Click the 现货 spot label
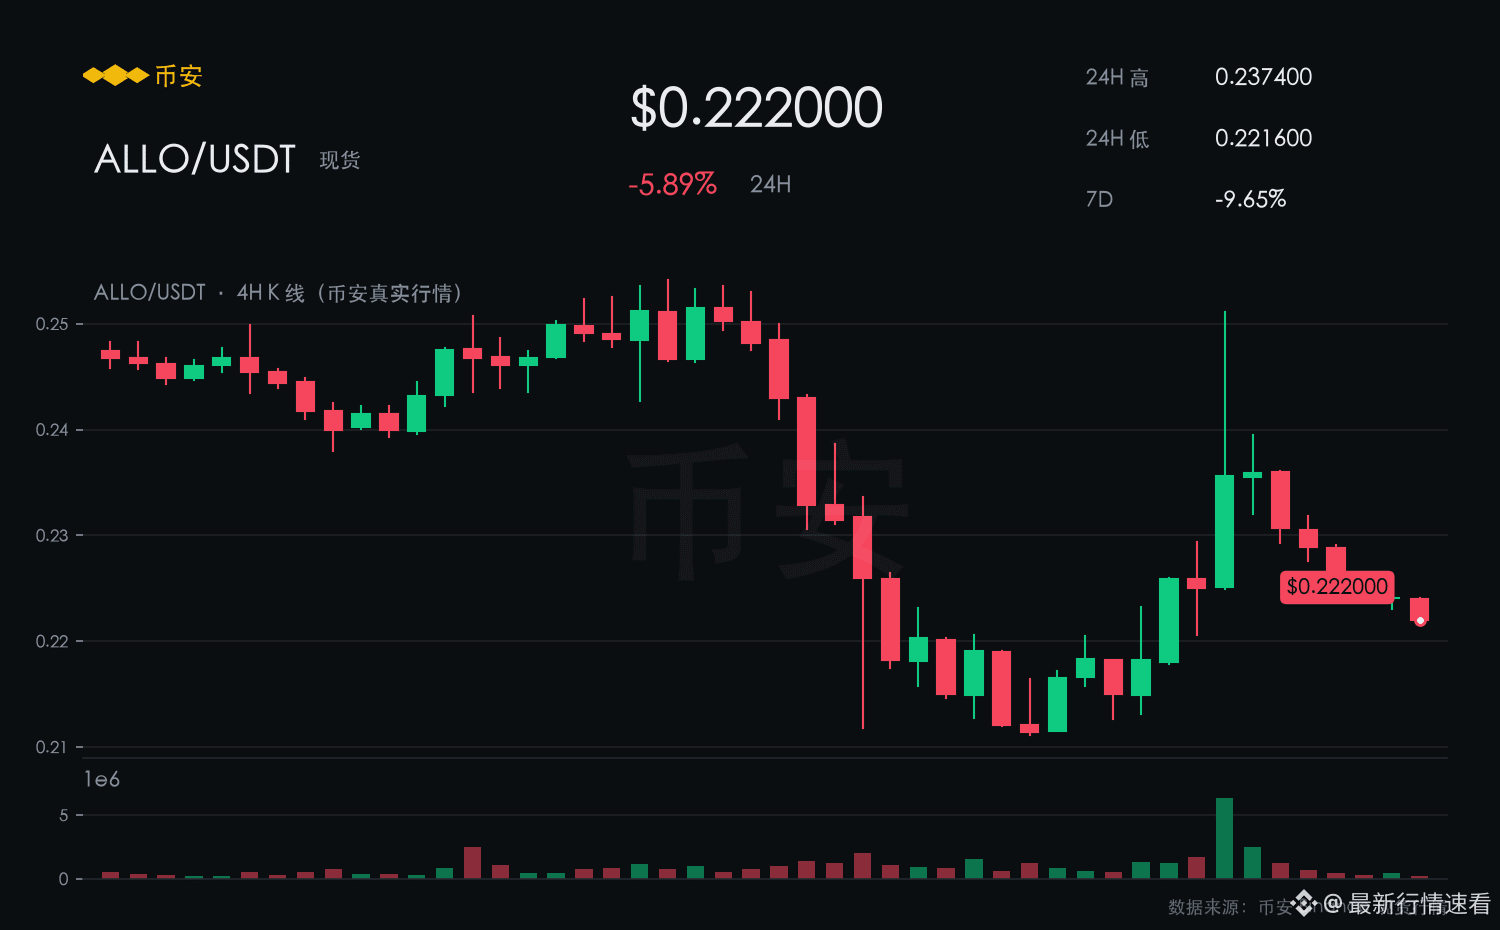1500x930 pixels. coord(340,160)
